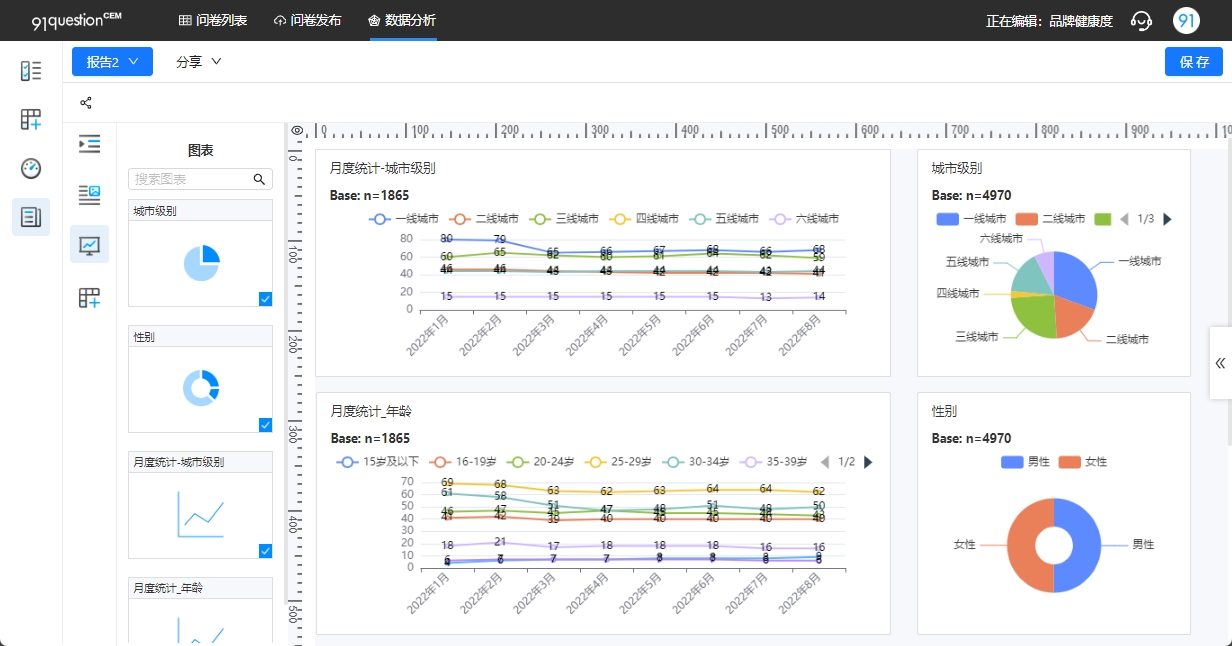Toggle the eye visibility icon near ruler
Viewport: 1232px width, 646px height.
tap(297, 130)
